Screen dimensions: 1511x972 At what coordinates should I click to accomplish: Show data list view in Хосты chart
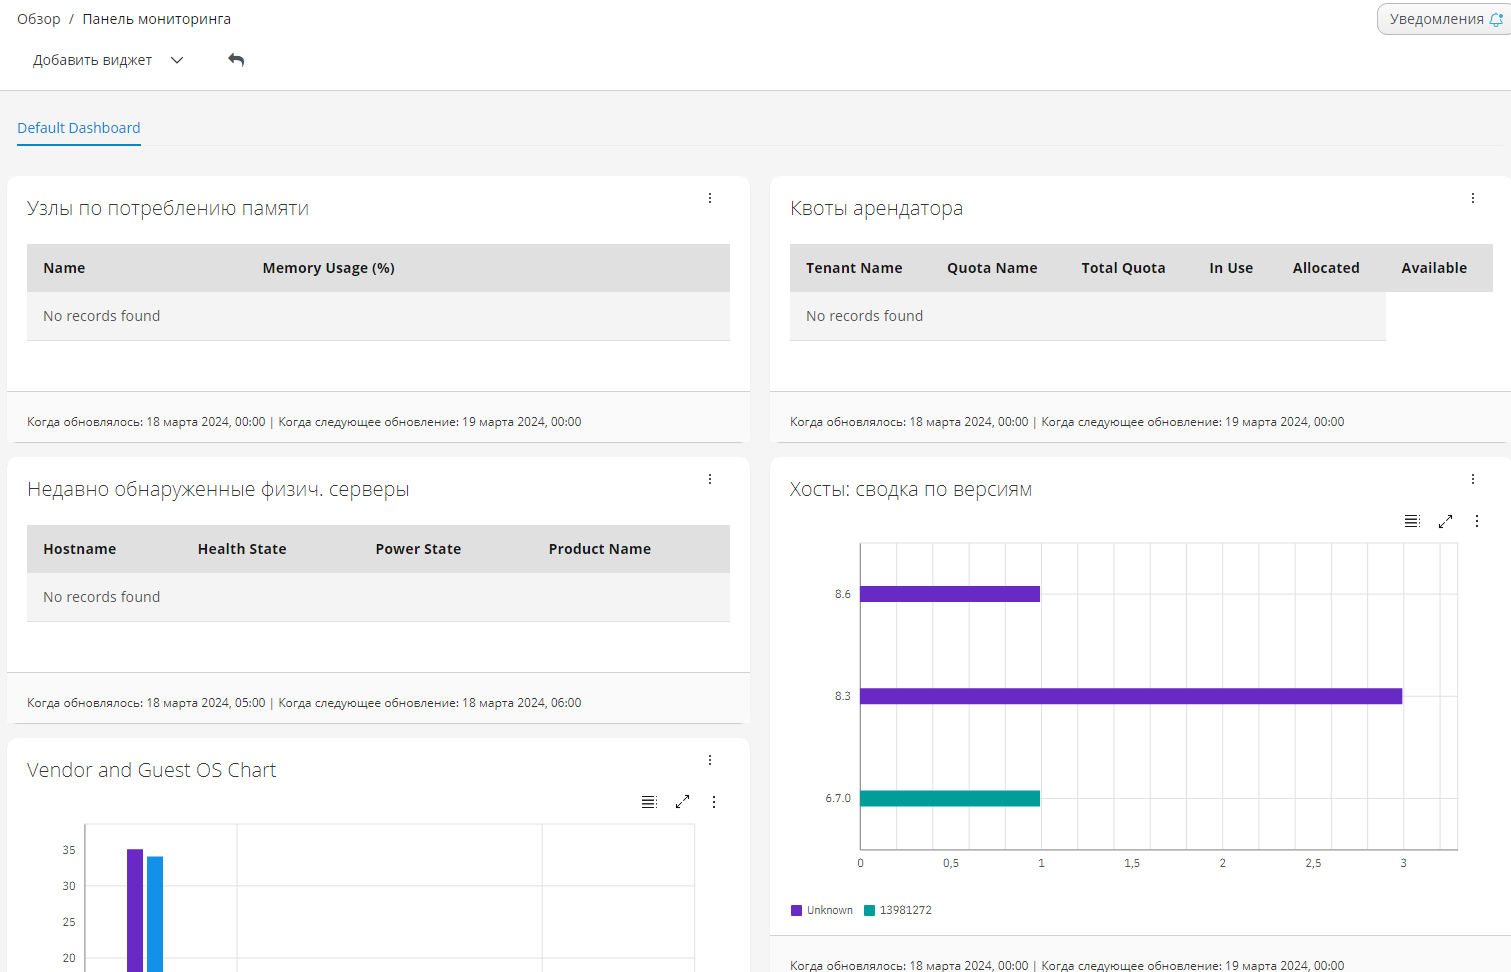(1412, 521)
